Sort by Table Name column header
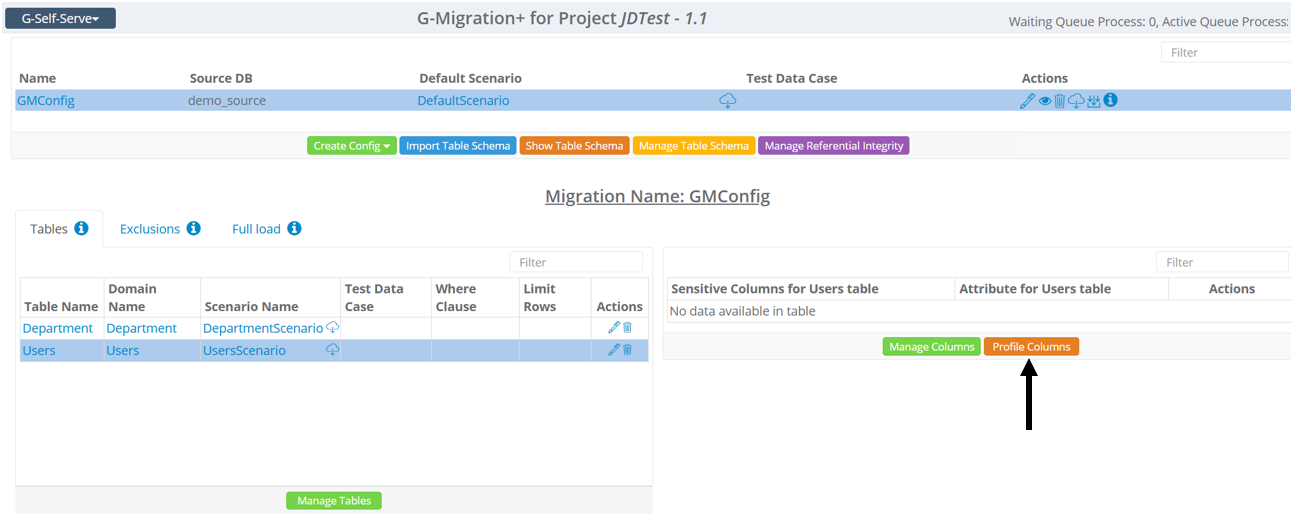The height and width of the screenshot is (516, 1291). [61, 306]
